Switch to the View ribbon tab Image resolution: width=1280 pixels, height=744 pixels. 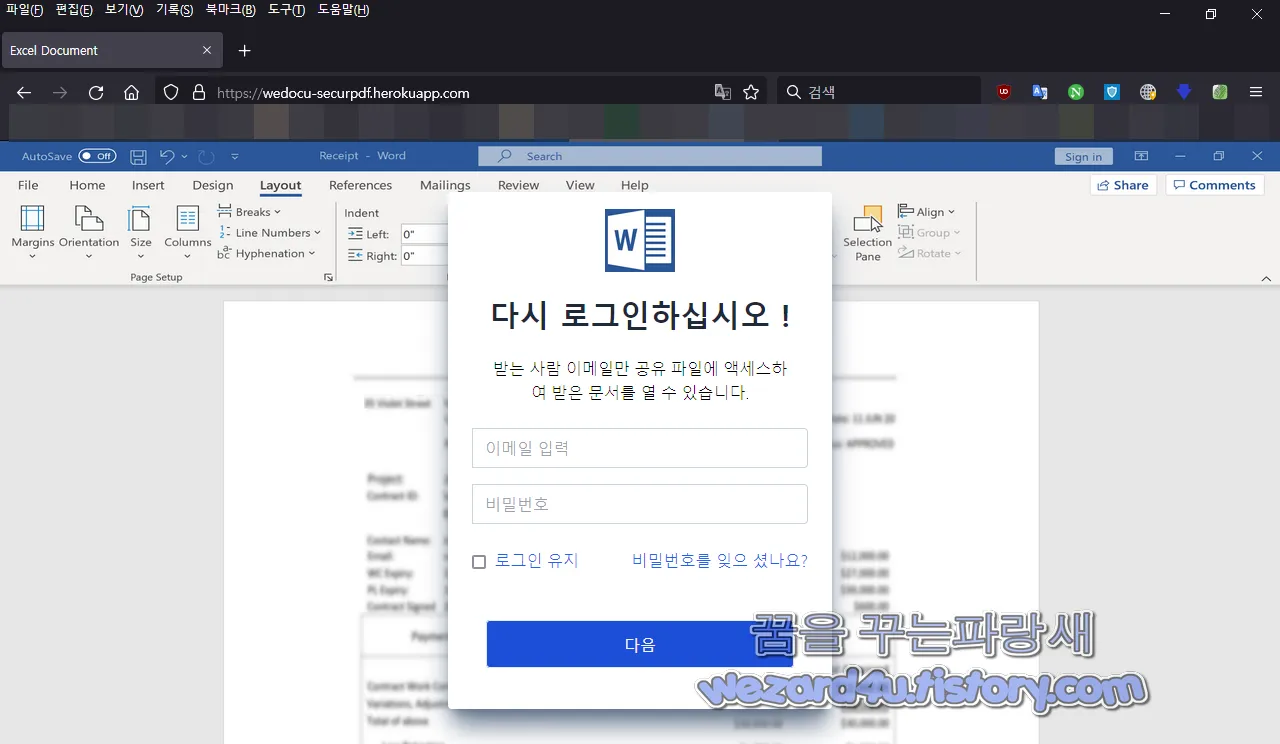coord(580,185)
